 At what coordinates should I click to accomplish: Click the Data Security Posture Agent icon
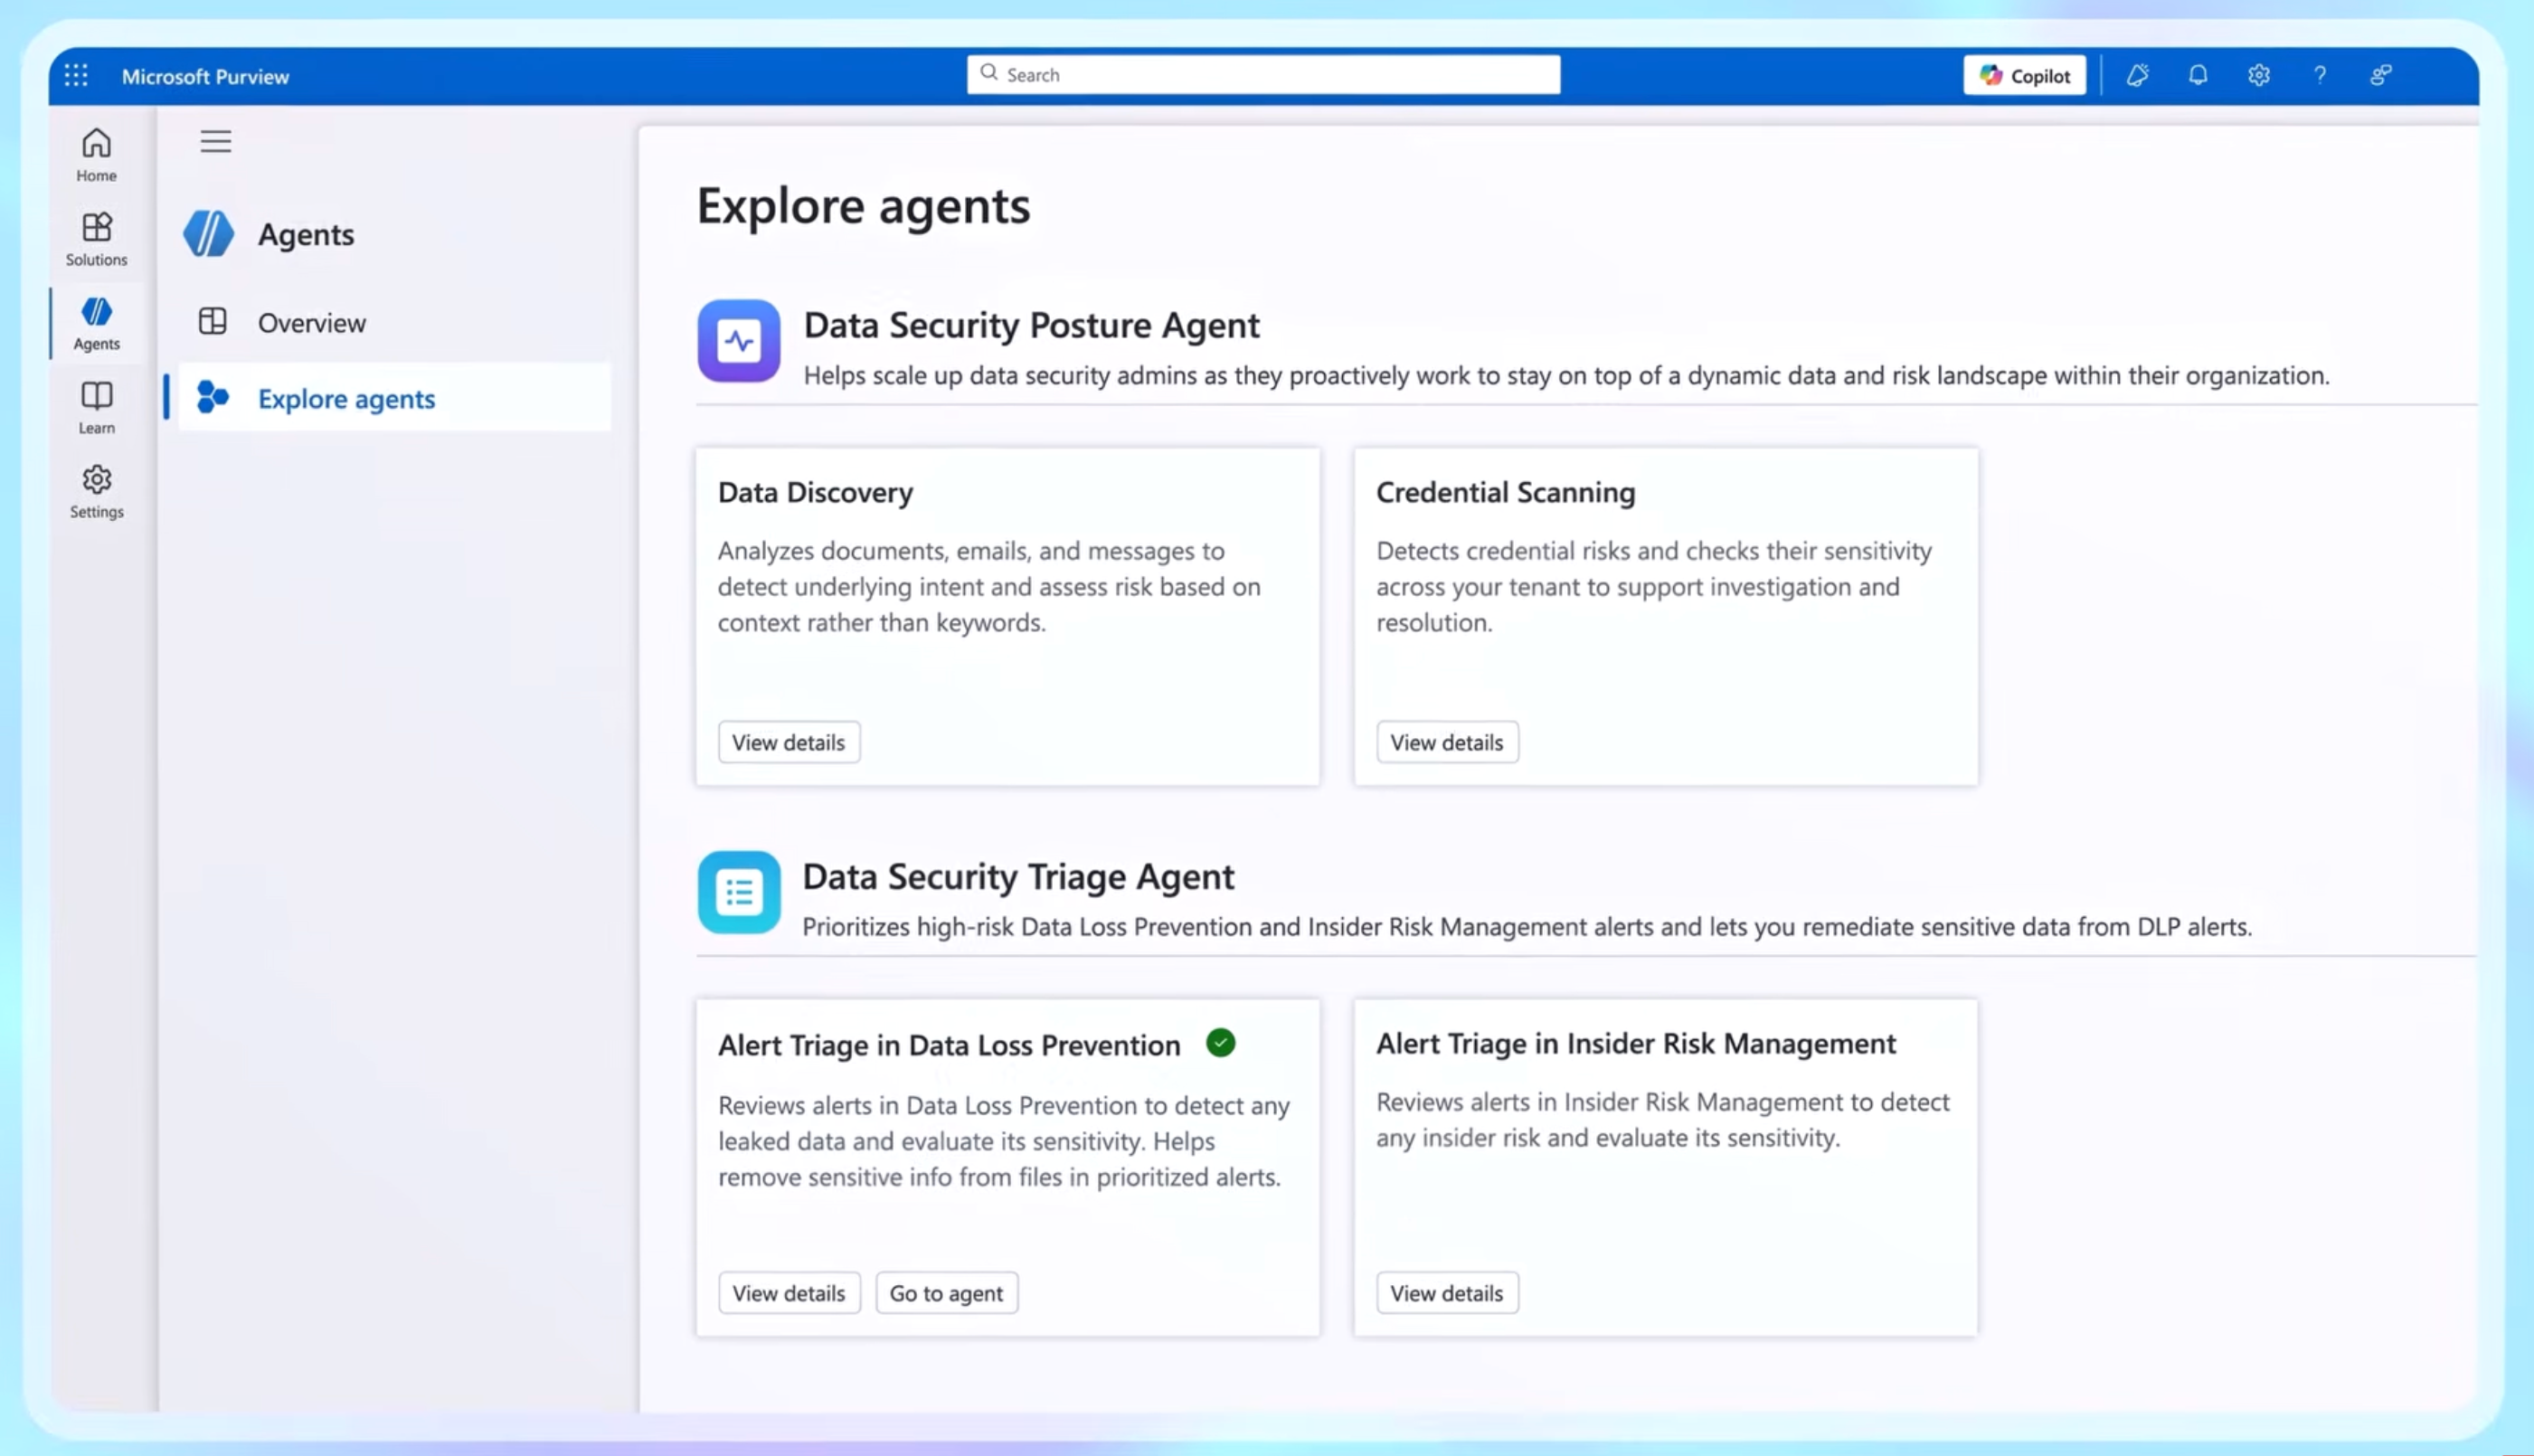pyautogui.click(x=738, y=340)
